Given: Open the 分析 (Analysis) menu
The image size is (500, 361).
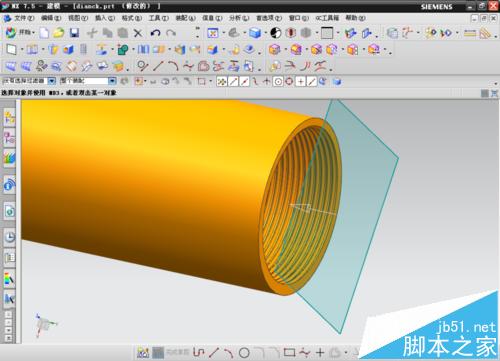Looking at the screenshot, I should 239,18.
